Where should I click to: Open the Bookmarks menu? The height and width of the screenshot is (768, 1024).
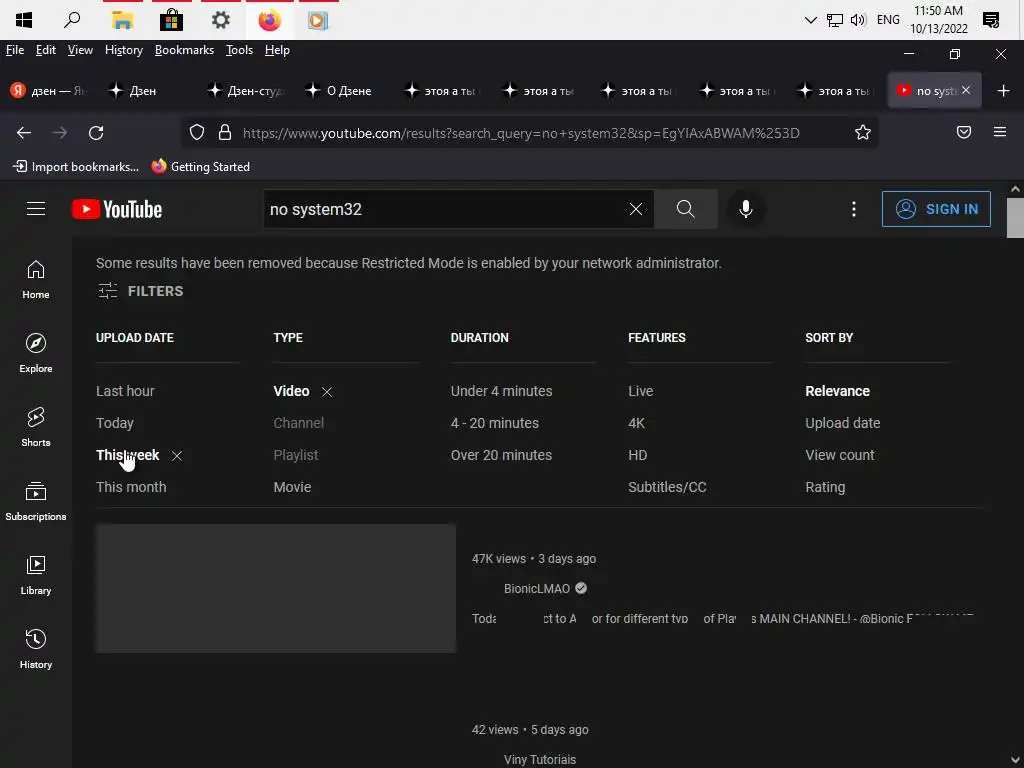[184, 50]
